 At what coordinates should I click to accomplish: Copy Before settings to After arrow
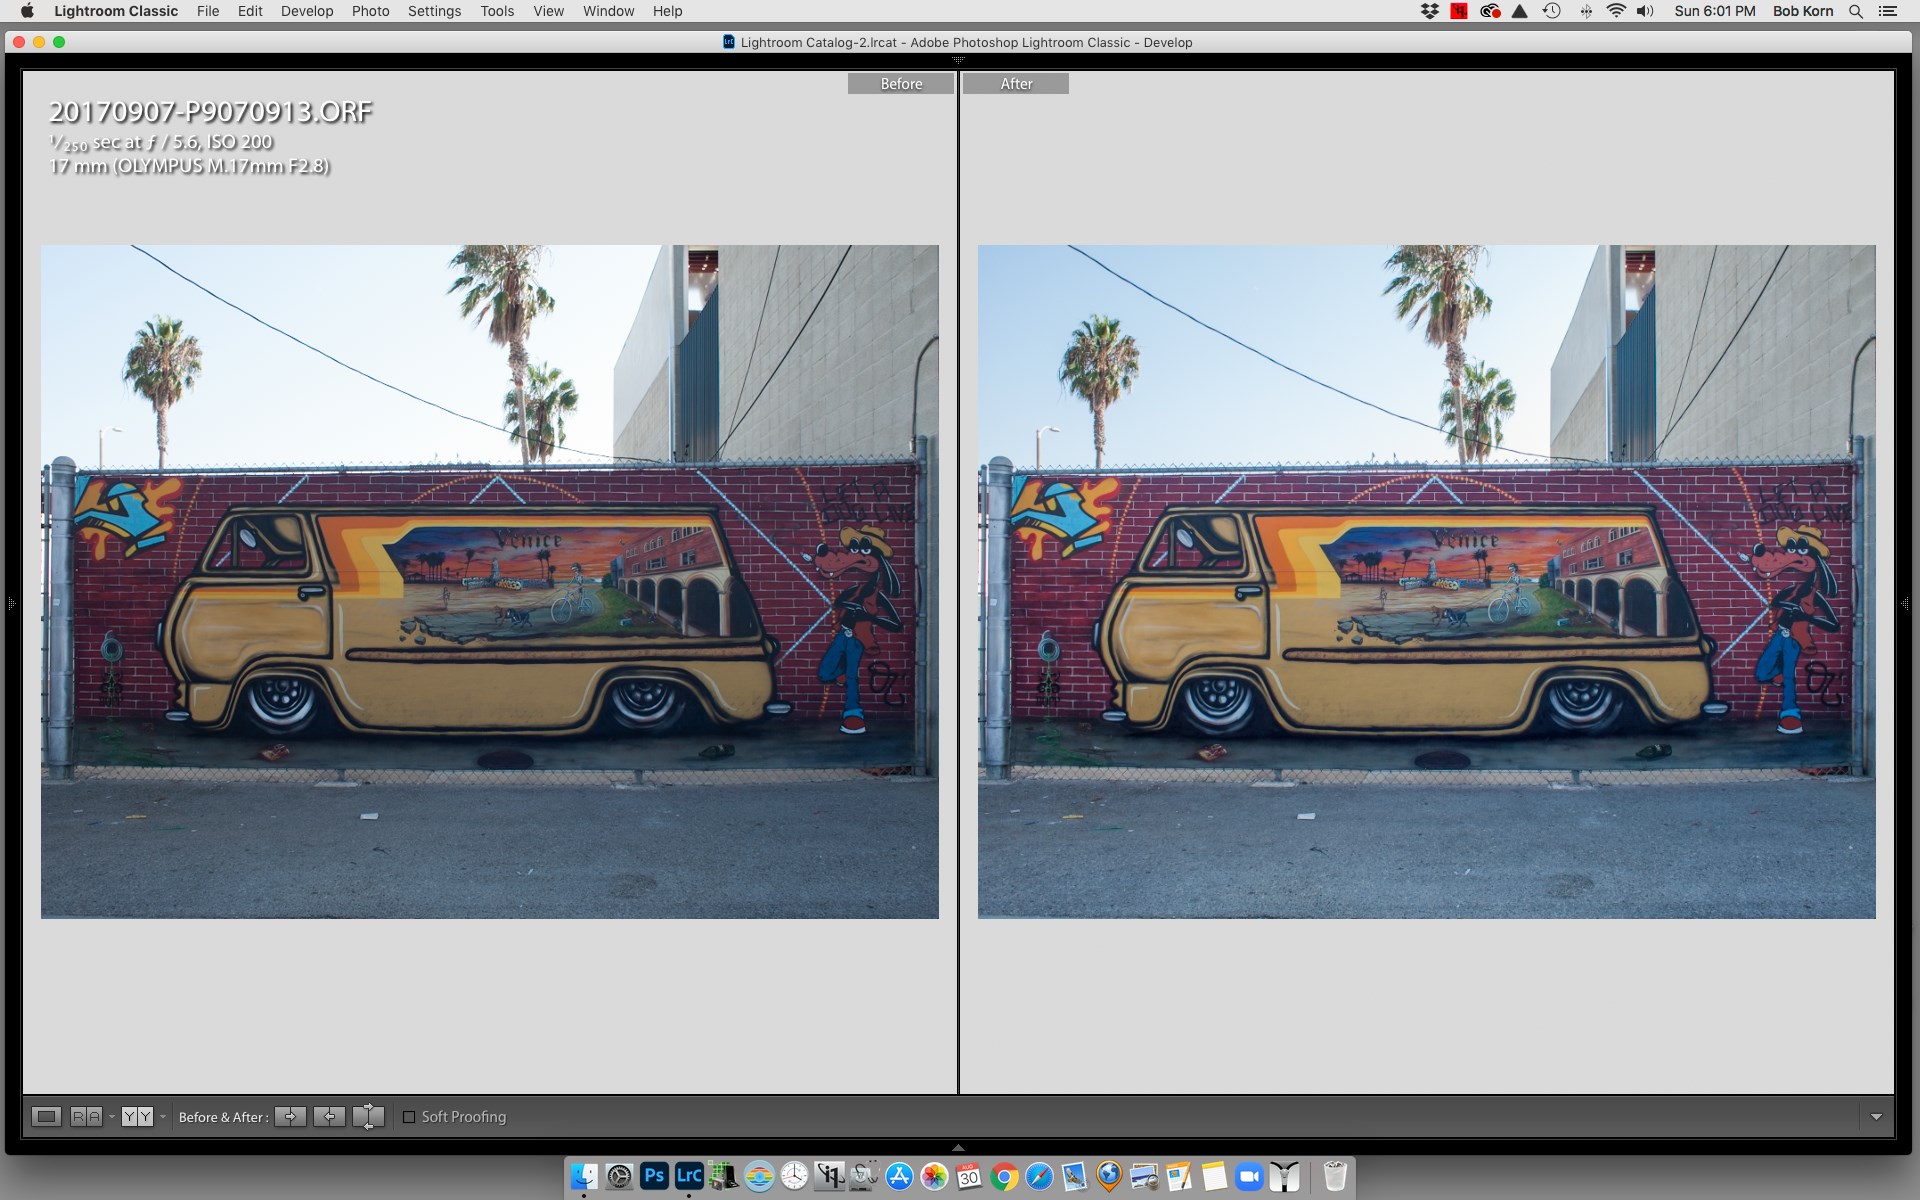click(x=290, y=1116)
